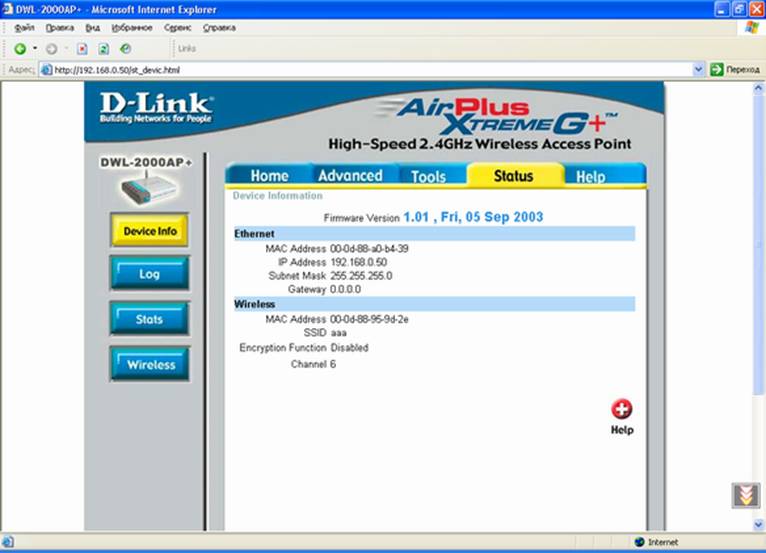Viewport: 766px width, 553px height.
Task: Click inside the address bar URL field
Action: click(371, 70)
